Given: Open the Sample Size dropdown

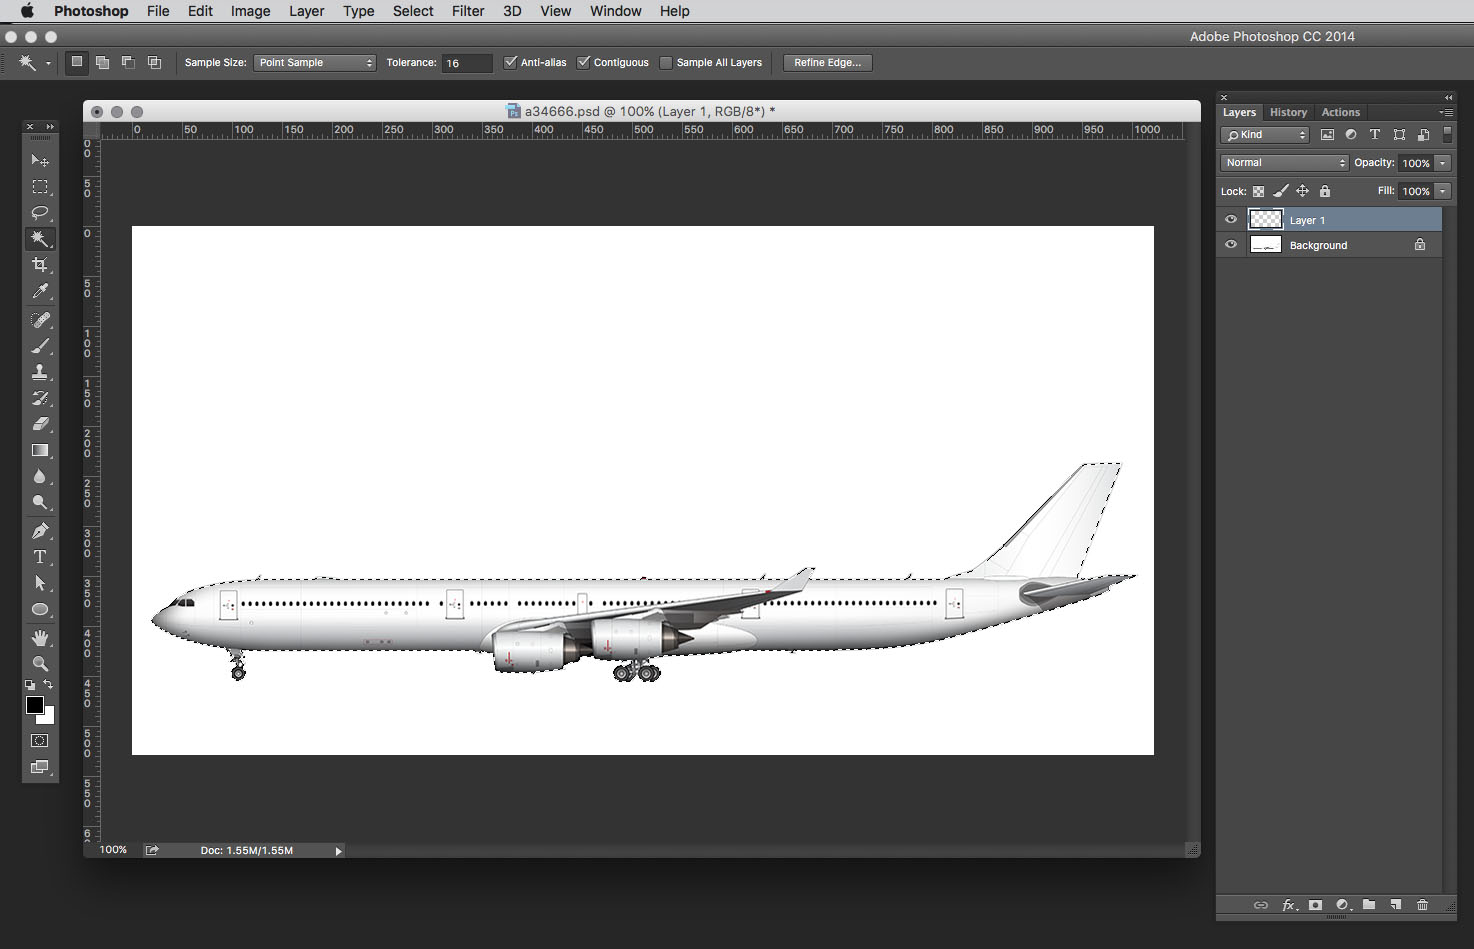Looking at the screenshot, I should 315,63.
